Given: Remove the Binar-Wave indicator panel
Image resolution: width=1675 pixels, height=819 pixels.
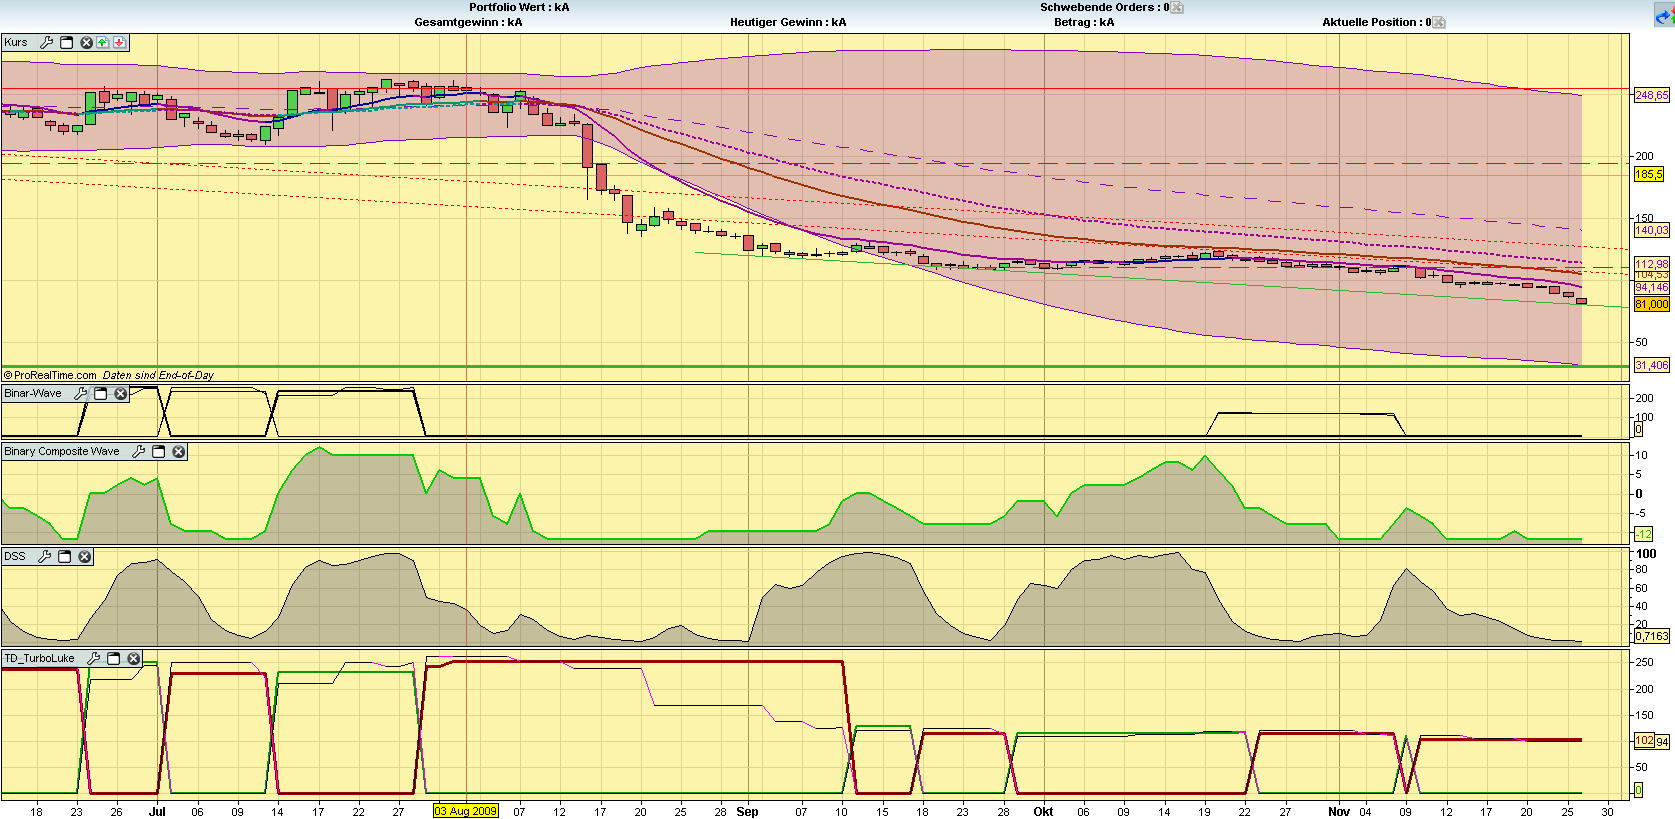Looking at the screenshot, I should [121, 394].
